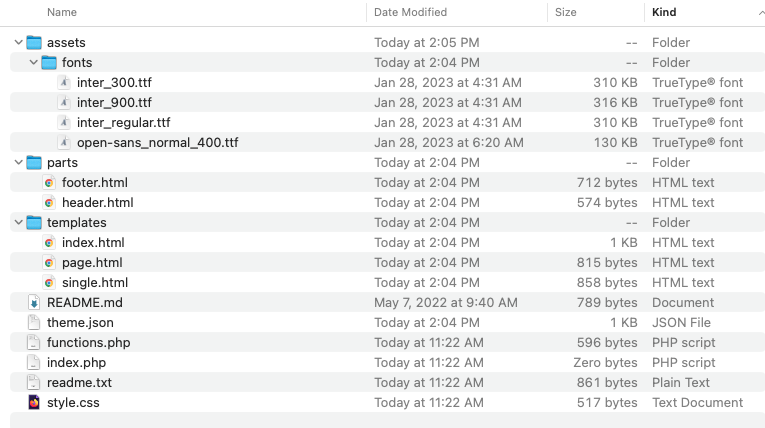Image resolution: width=765 pixels, height=428 pixels.
Task: Select the index.html Chrome icon in templates
Action: click(49, 243)
